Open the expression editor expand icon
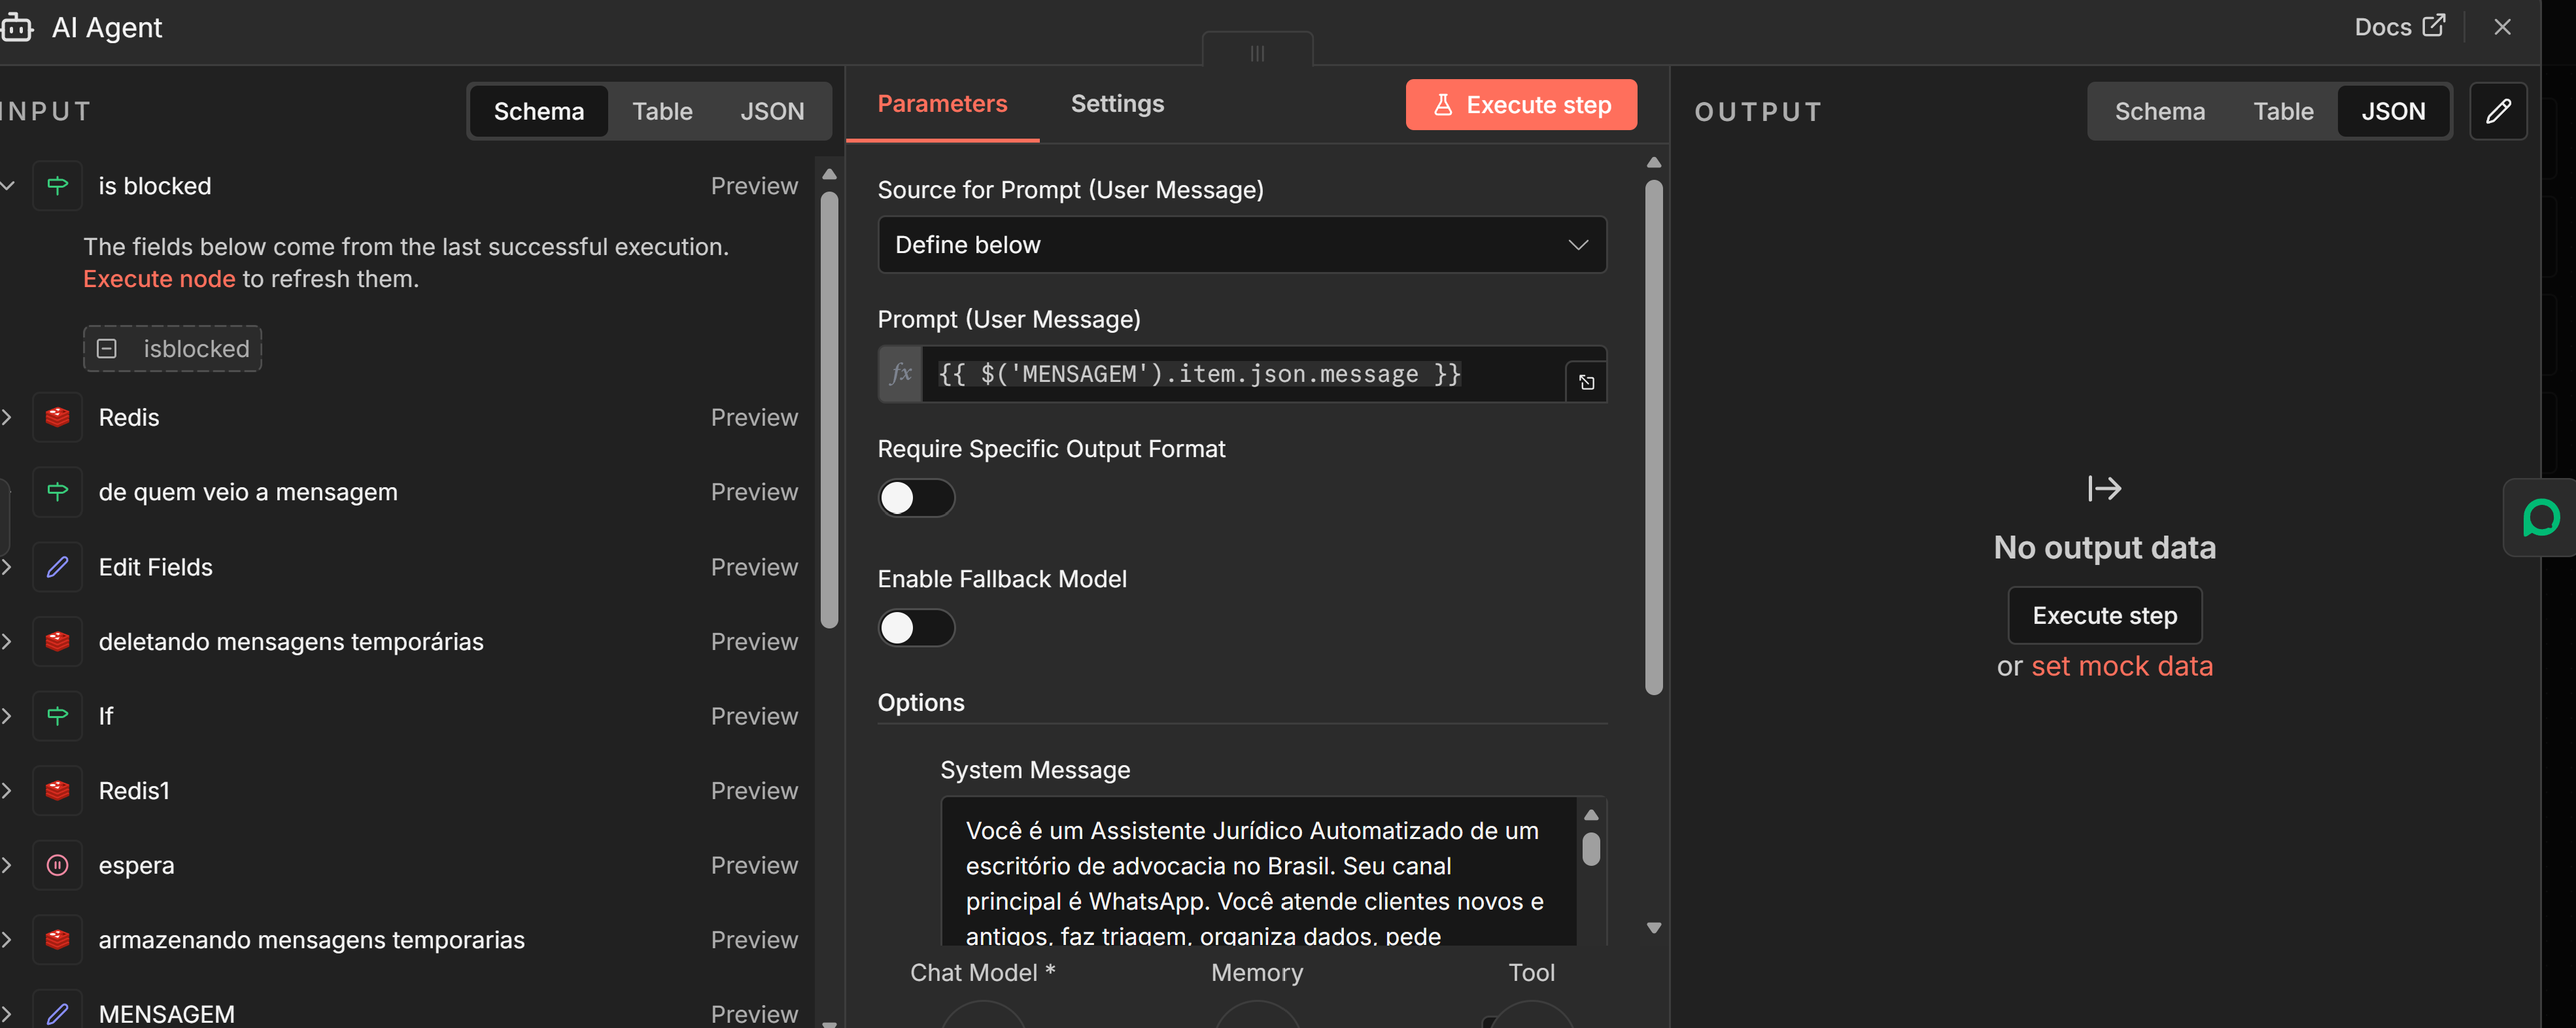2576x1028 pixels. [x=1586, y=382]
